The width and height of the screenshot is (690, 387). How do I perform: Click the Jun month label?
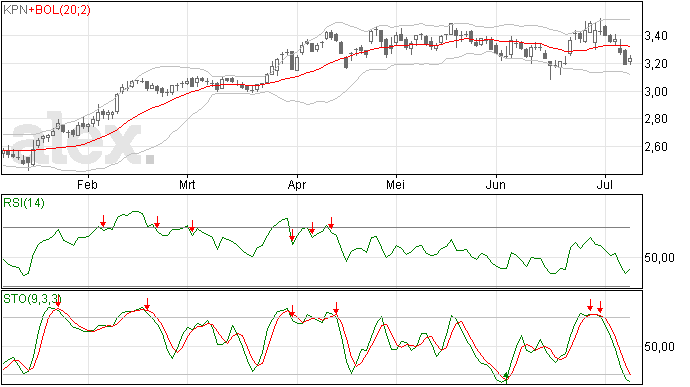[495, 184]
